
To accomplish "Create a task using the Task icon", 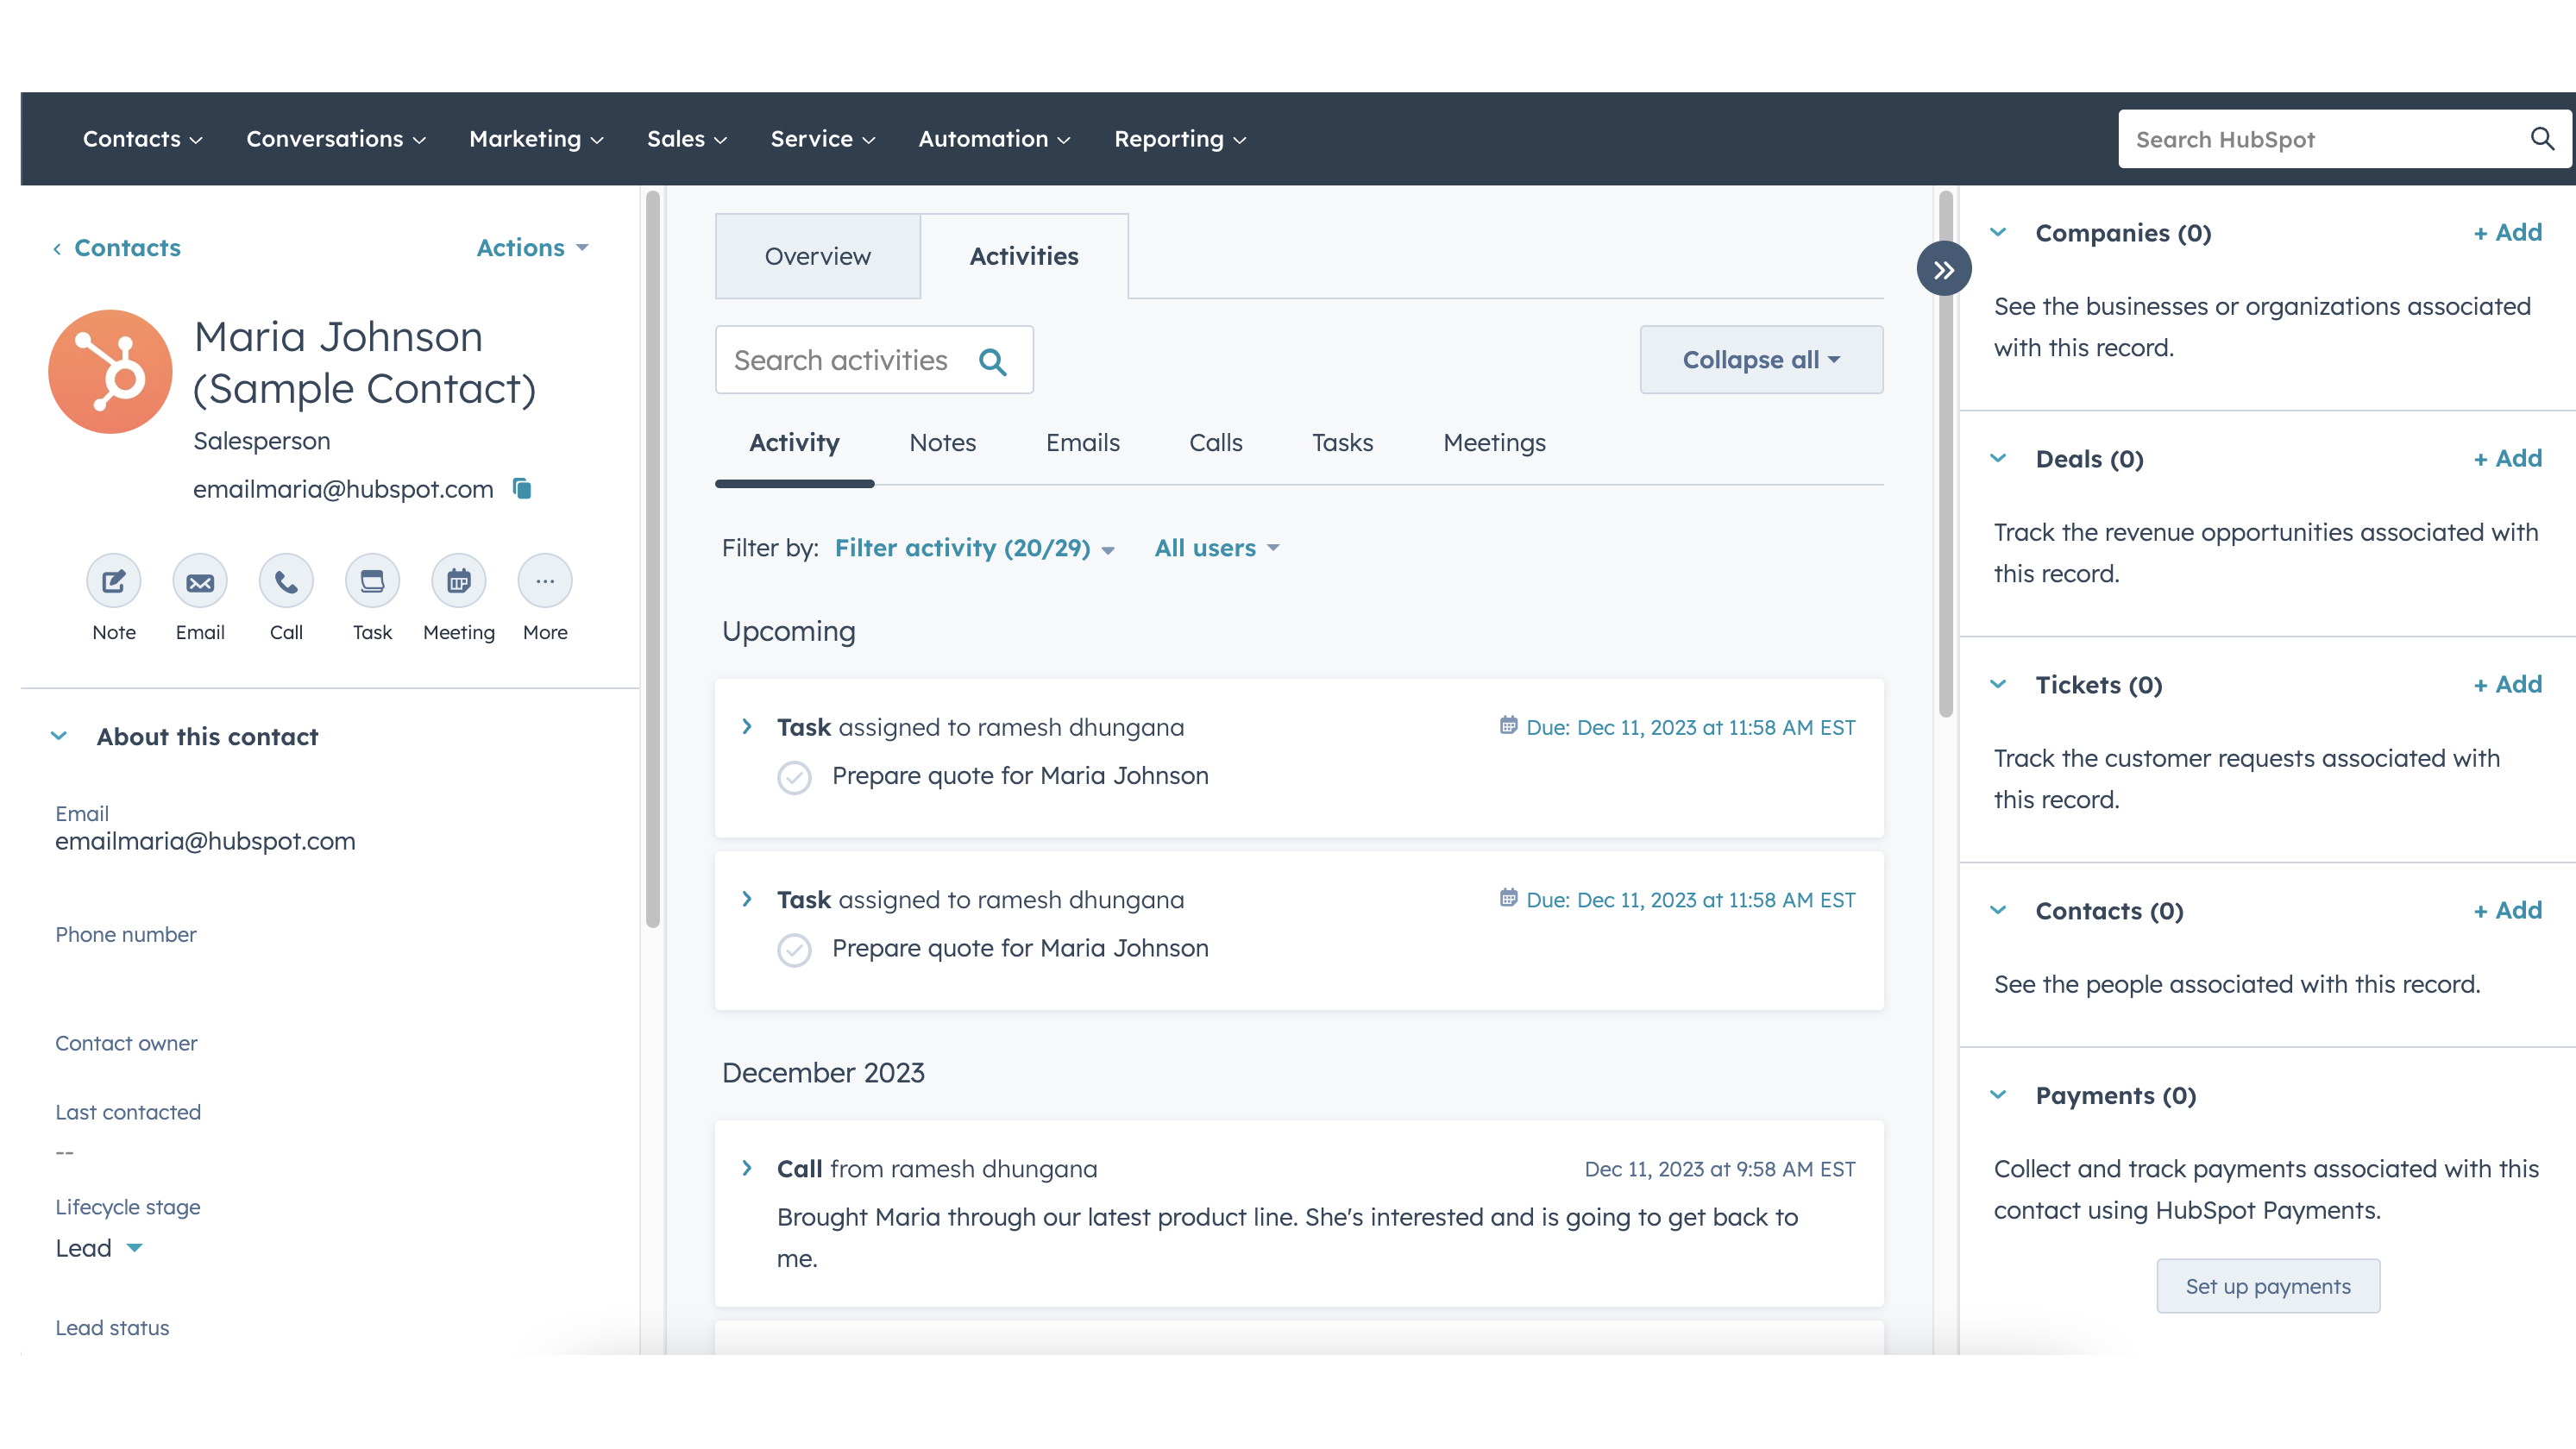I will tap(371, 581).
